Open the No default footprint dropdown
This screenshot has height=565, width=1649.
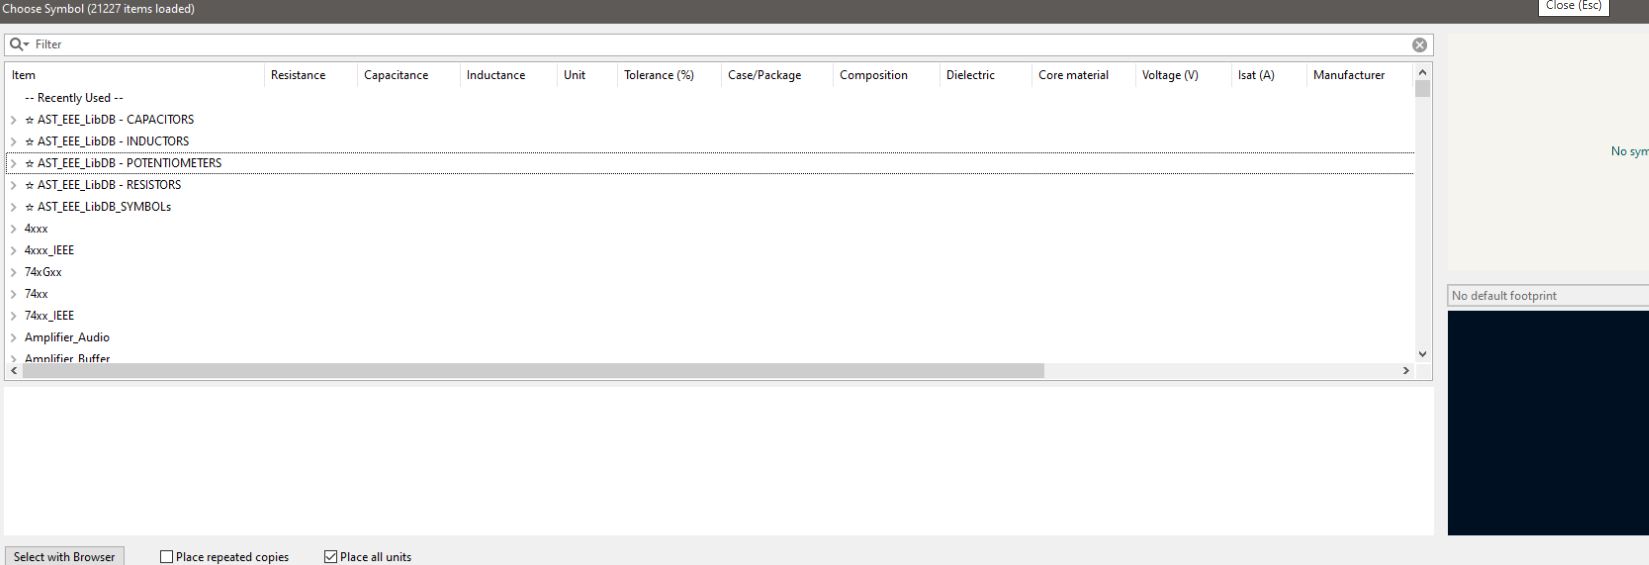coord(1546,296)
